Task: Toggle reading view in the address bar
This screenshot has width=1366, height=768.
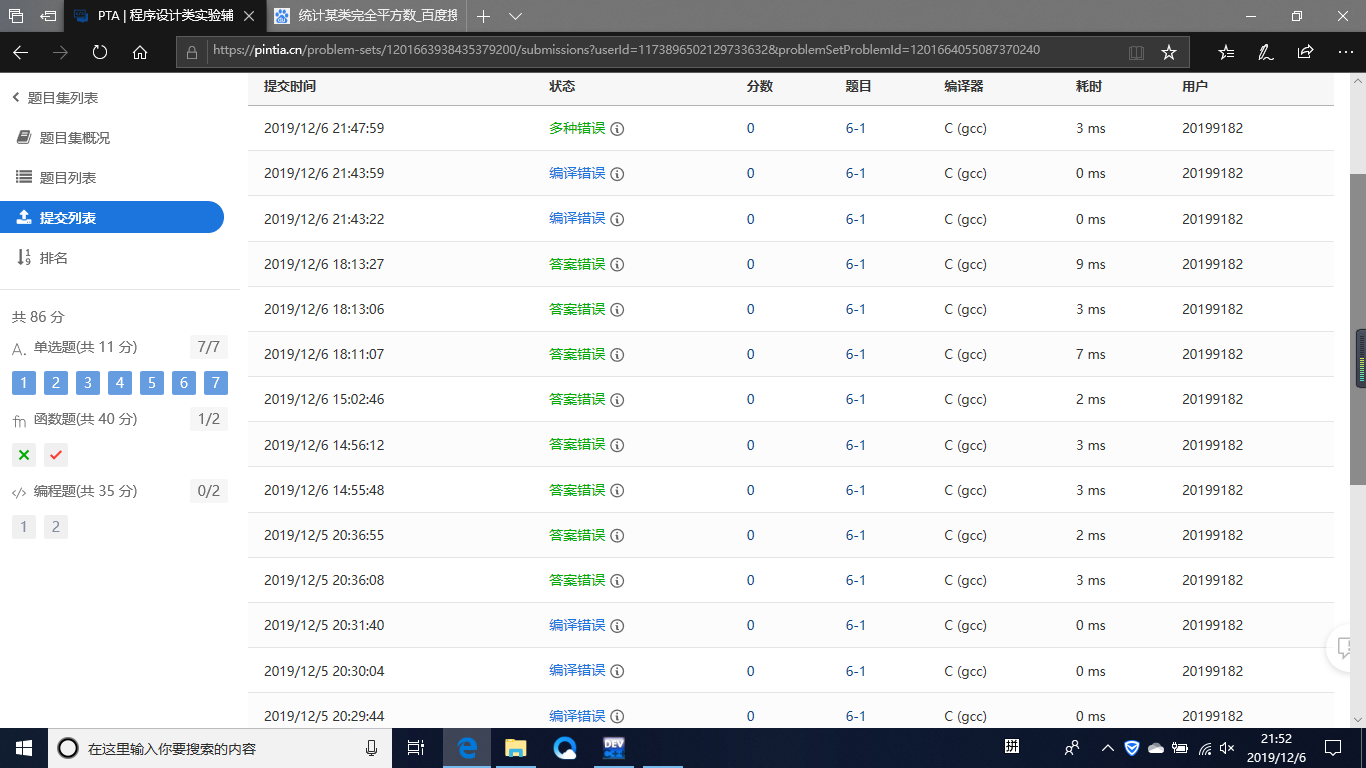Action: (x=1136, y=52)
